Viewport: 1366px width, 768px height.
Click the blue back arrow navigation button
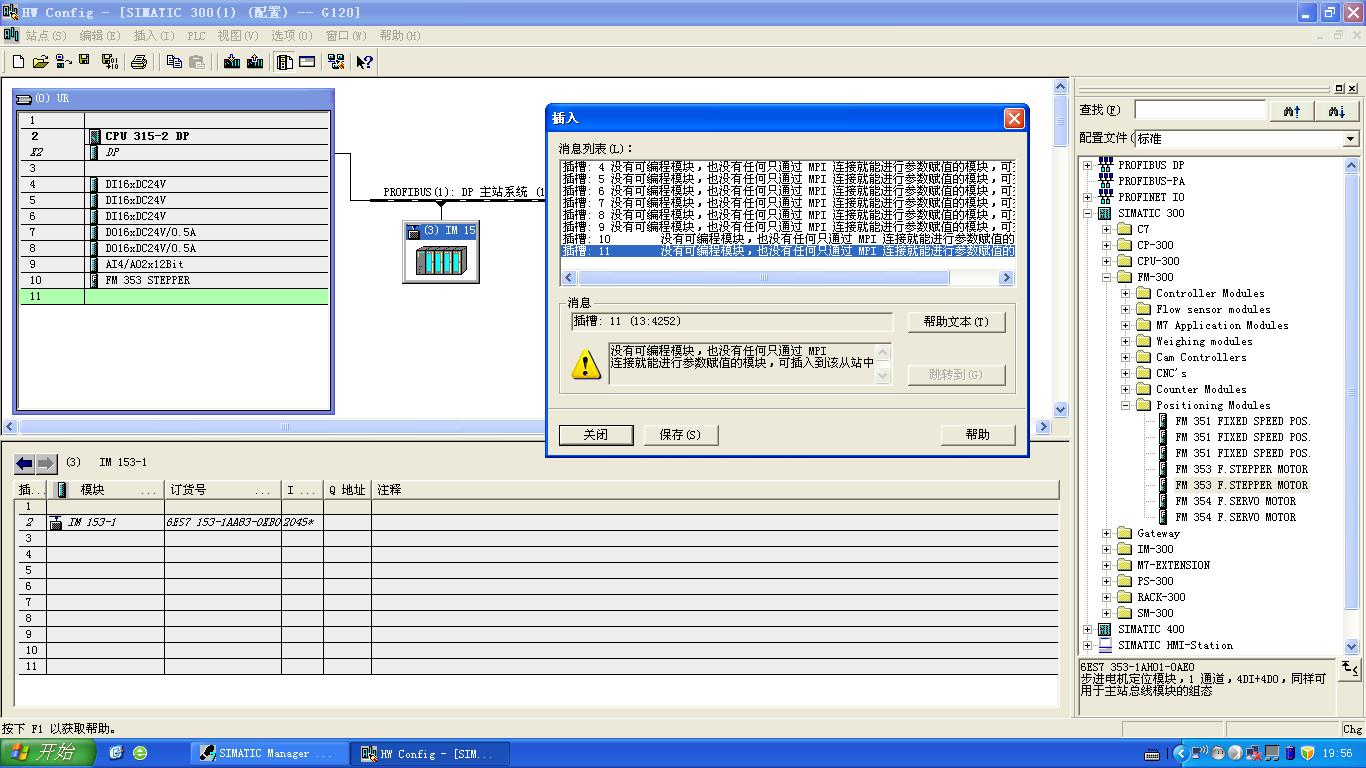click(24, 463)
